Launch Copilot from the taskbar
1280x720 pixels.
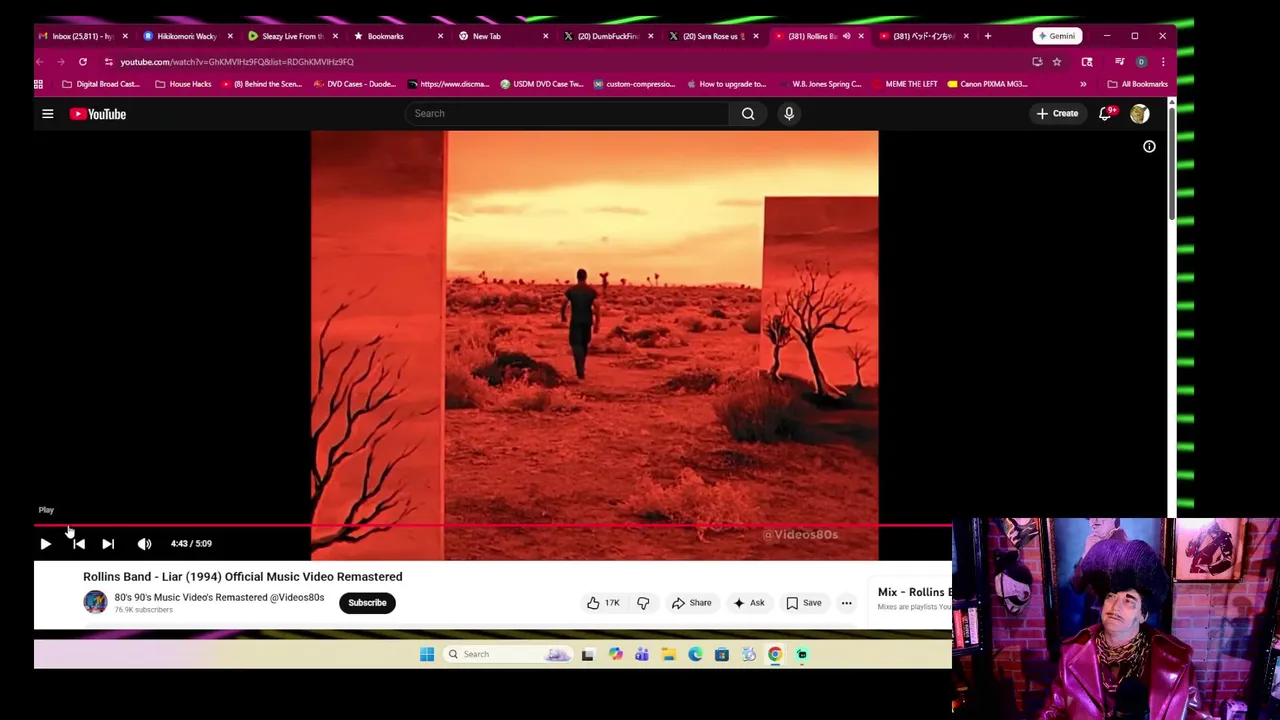point(615,655)
